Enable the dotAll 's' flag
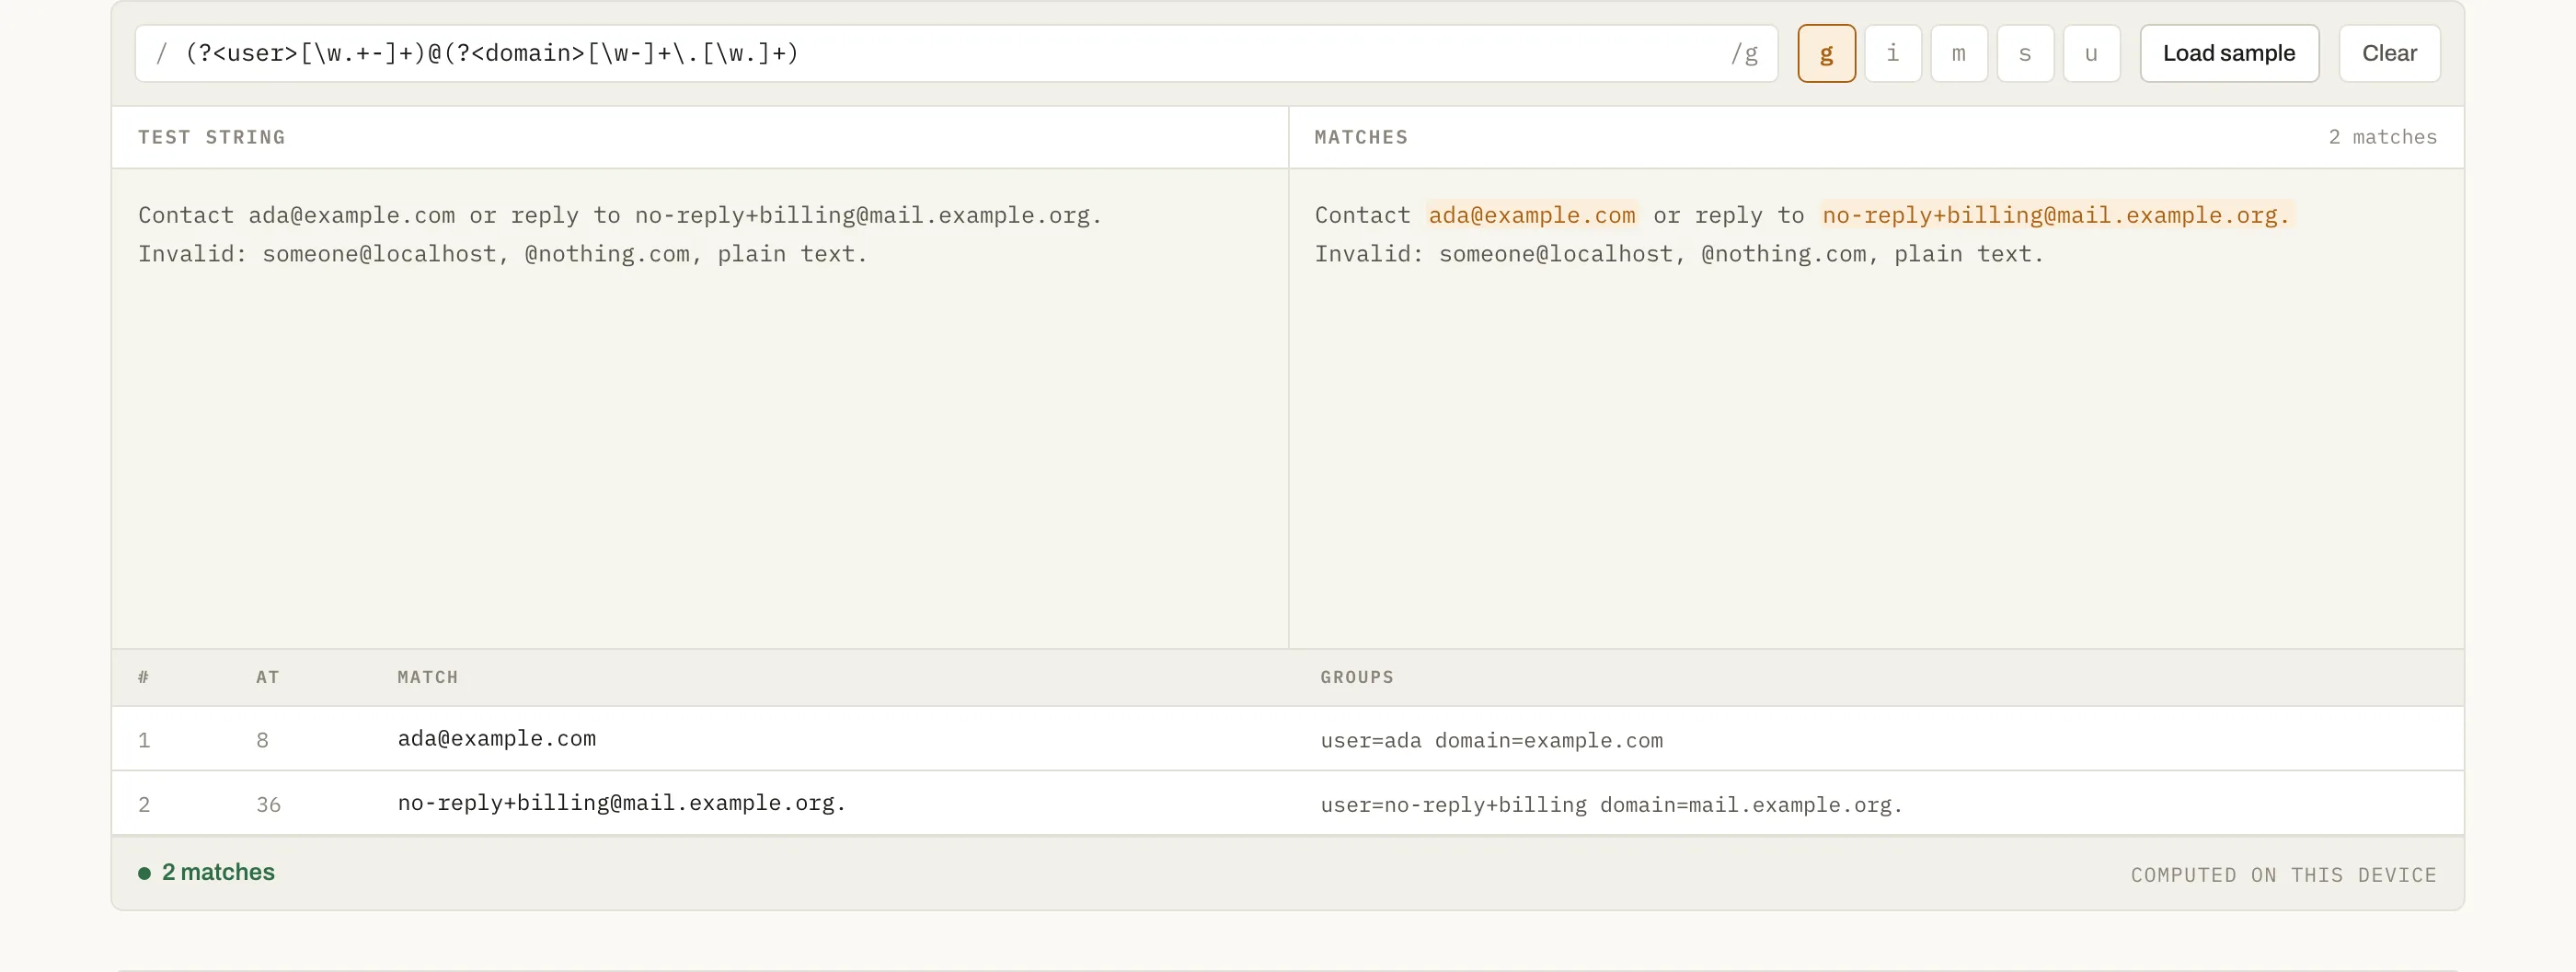This screenshot has height=972, width=2576. click(2024, 53)
